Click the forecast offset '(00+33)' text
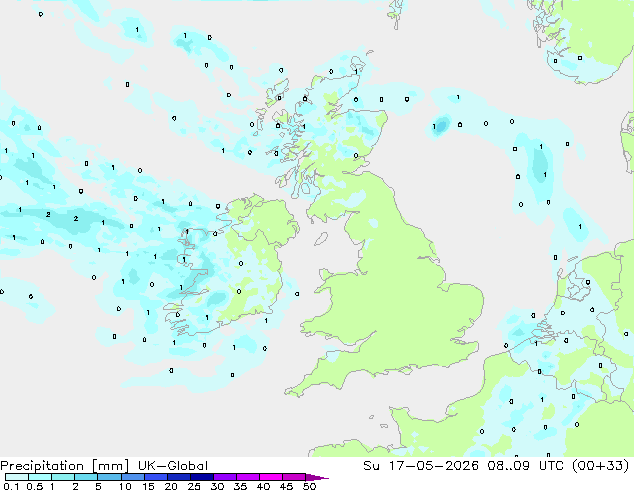The image size is (634, 490). coord(600,465)
